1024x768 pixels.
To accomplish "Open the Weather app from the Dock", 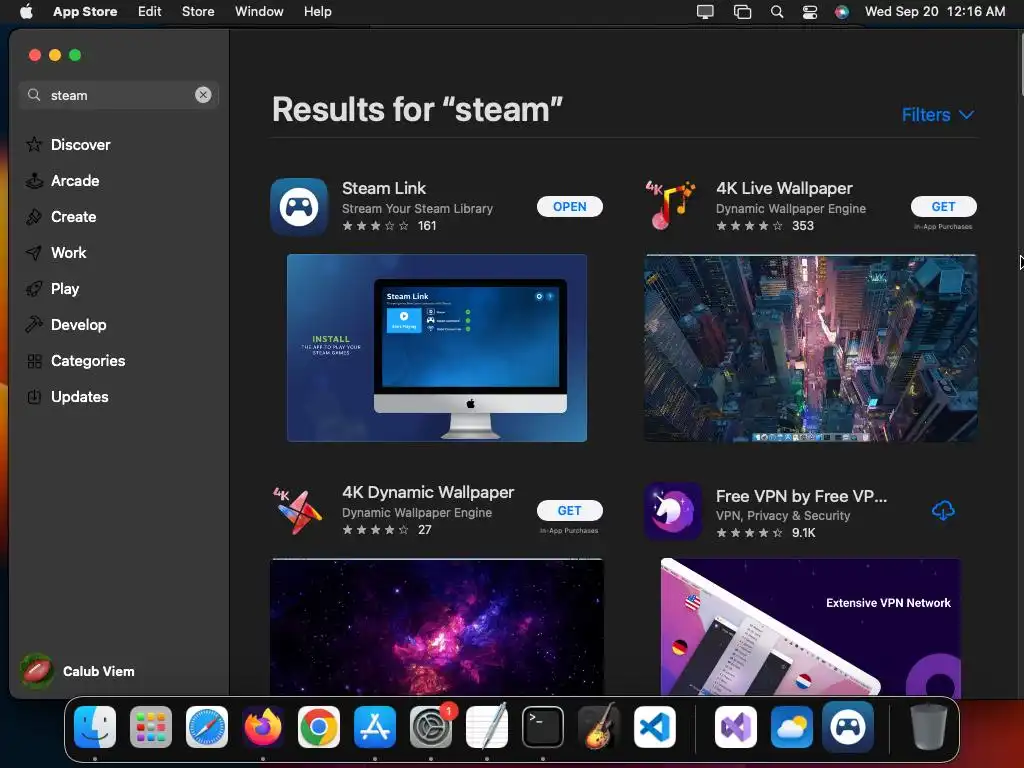I will click(792, 727).
